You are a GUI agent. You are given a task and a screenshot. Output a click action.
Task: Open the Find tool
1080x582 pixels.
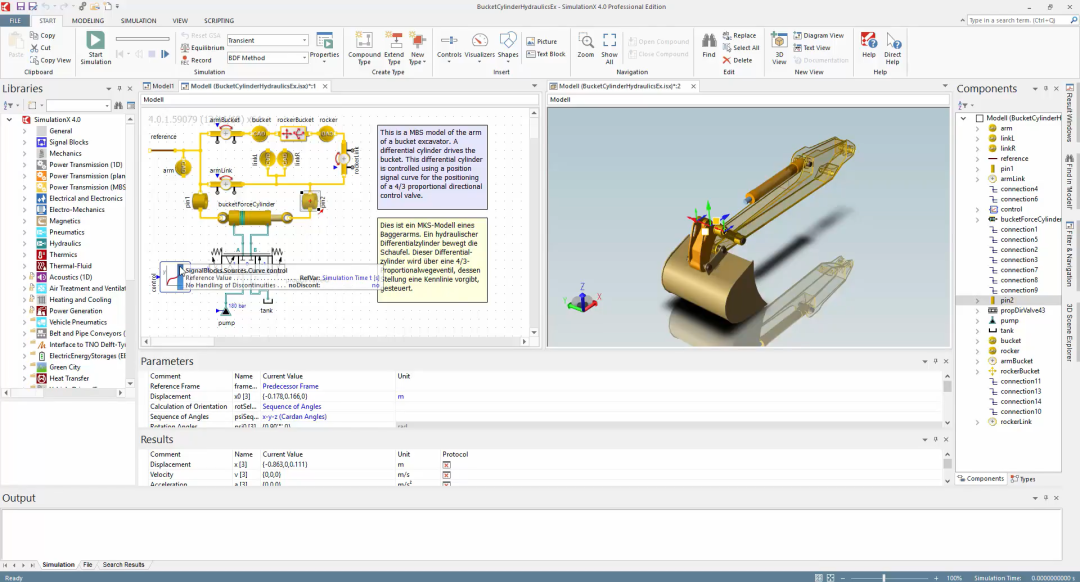click(x=709, y=45)
